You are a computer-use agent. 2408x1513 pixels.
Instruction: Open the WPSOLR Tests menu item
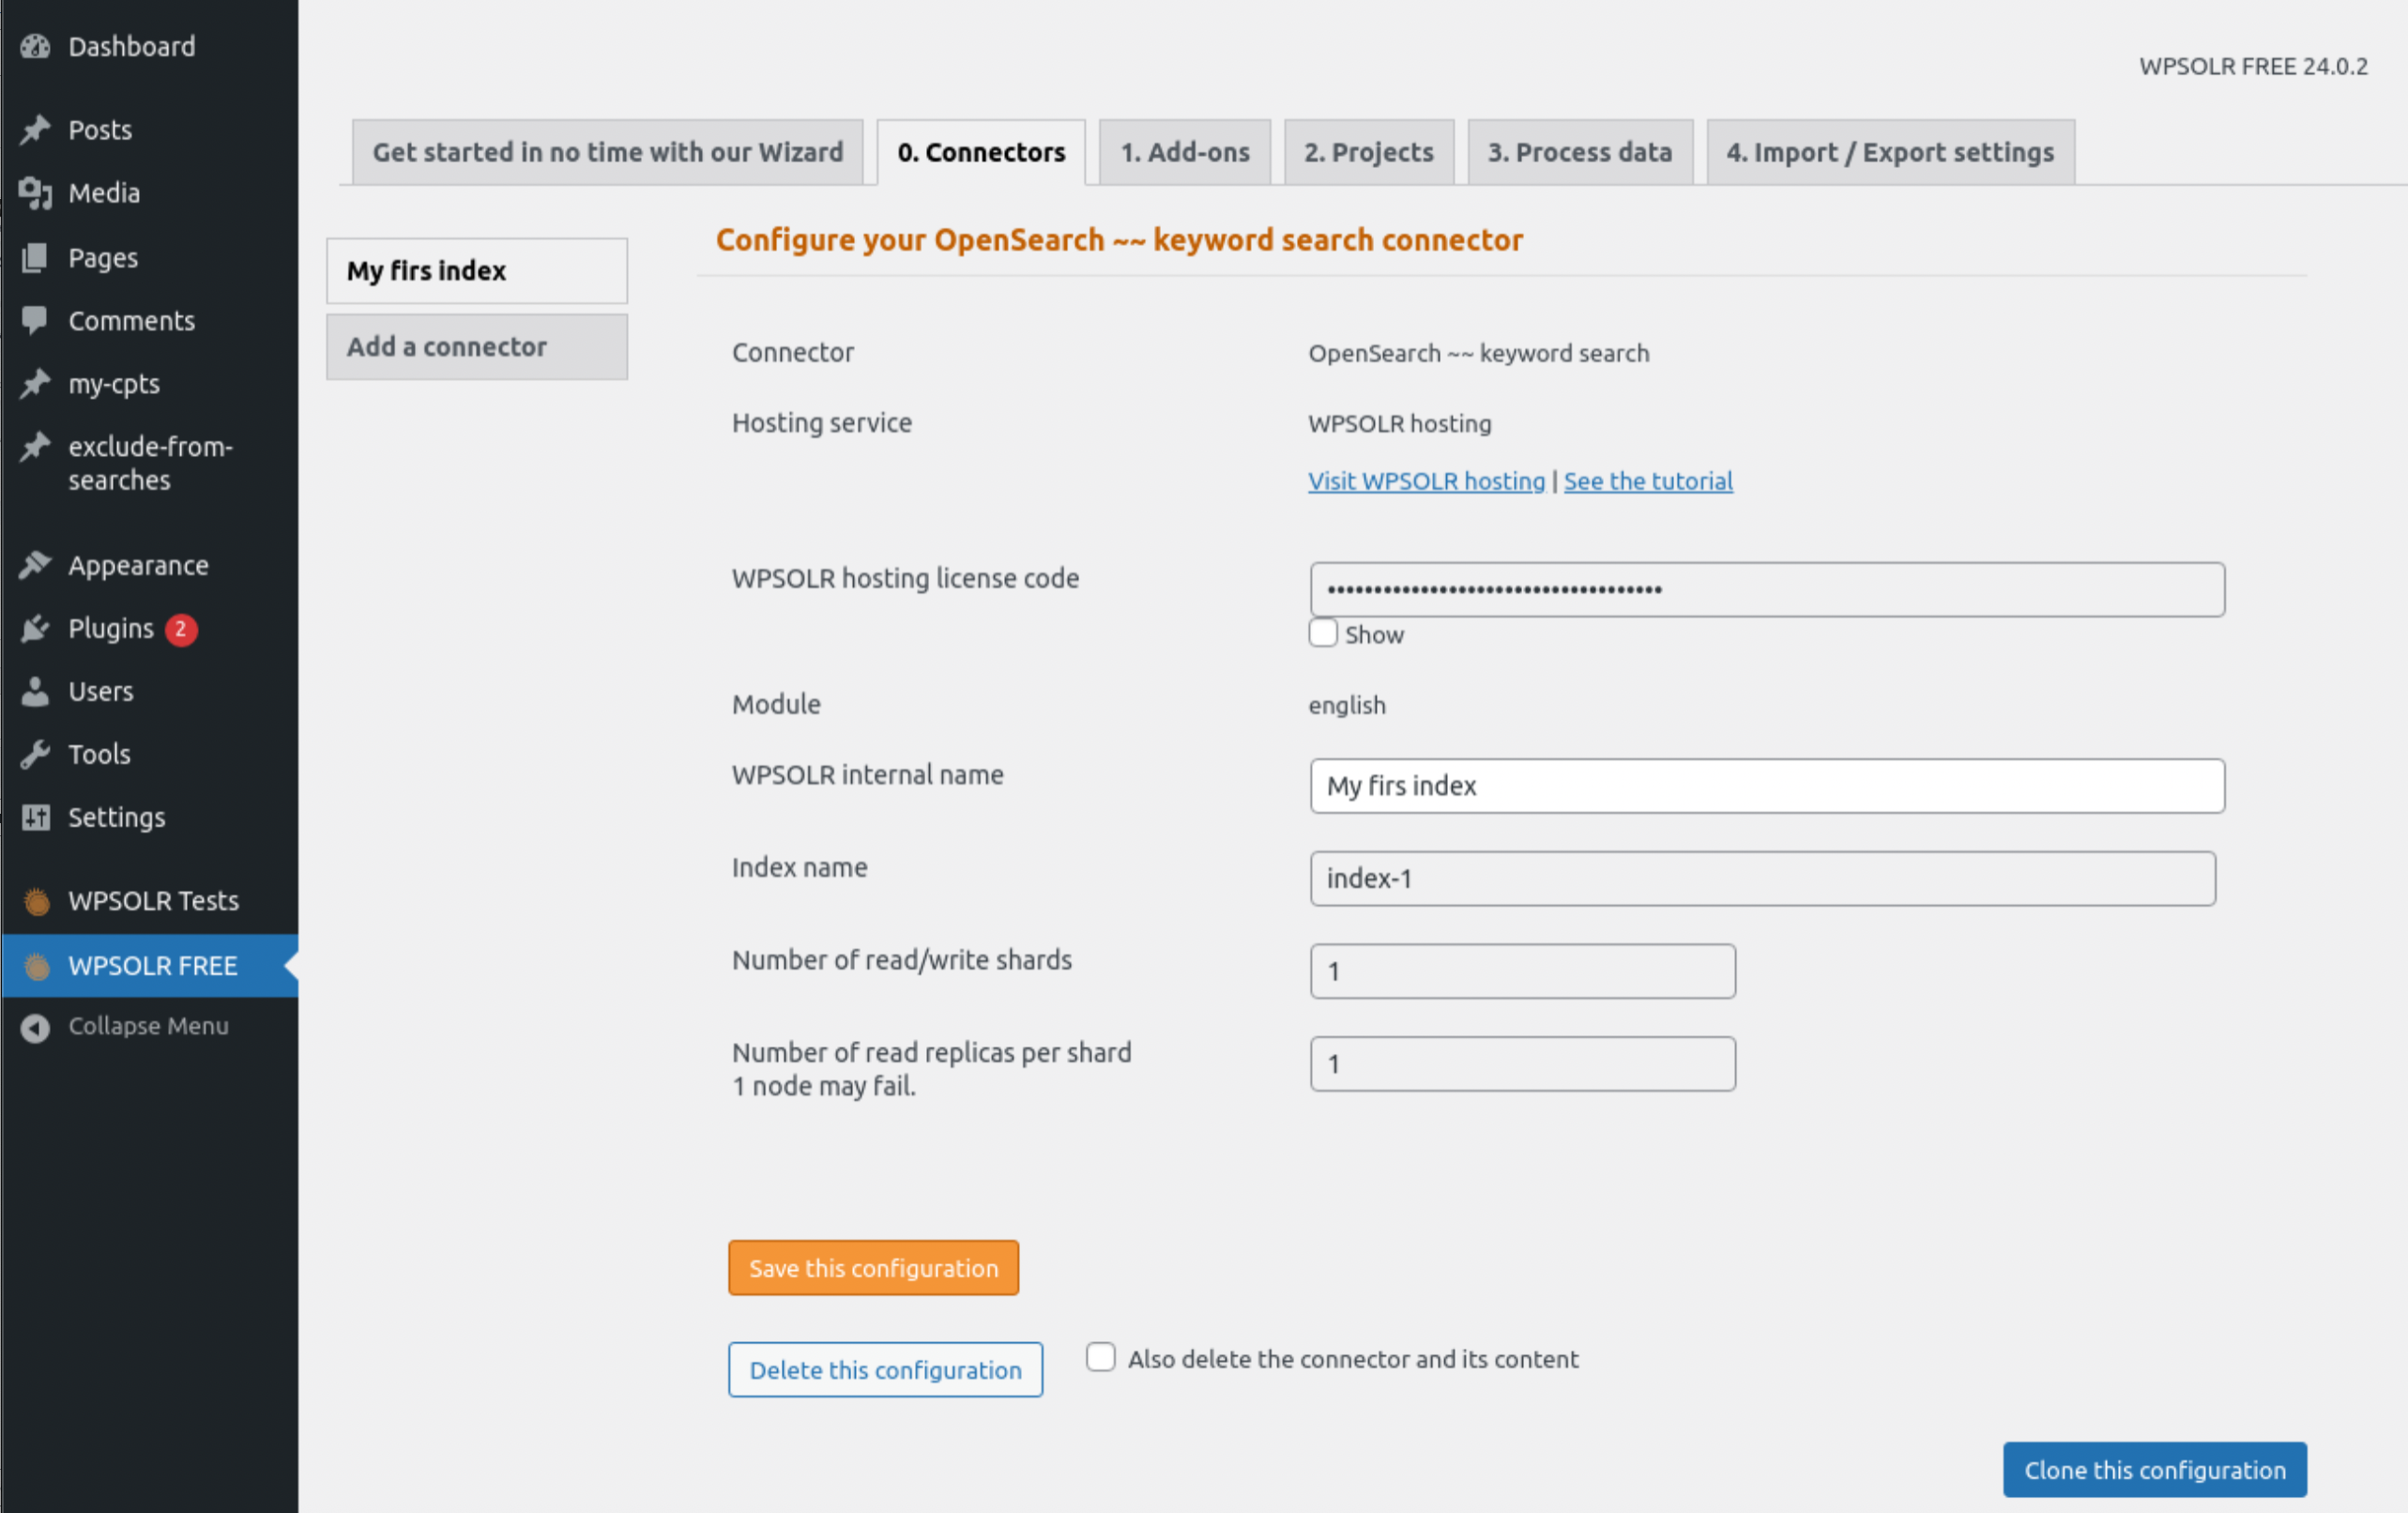pyautogui.click(x=150, y=901)
